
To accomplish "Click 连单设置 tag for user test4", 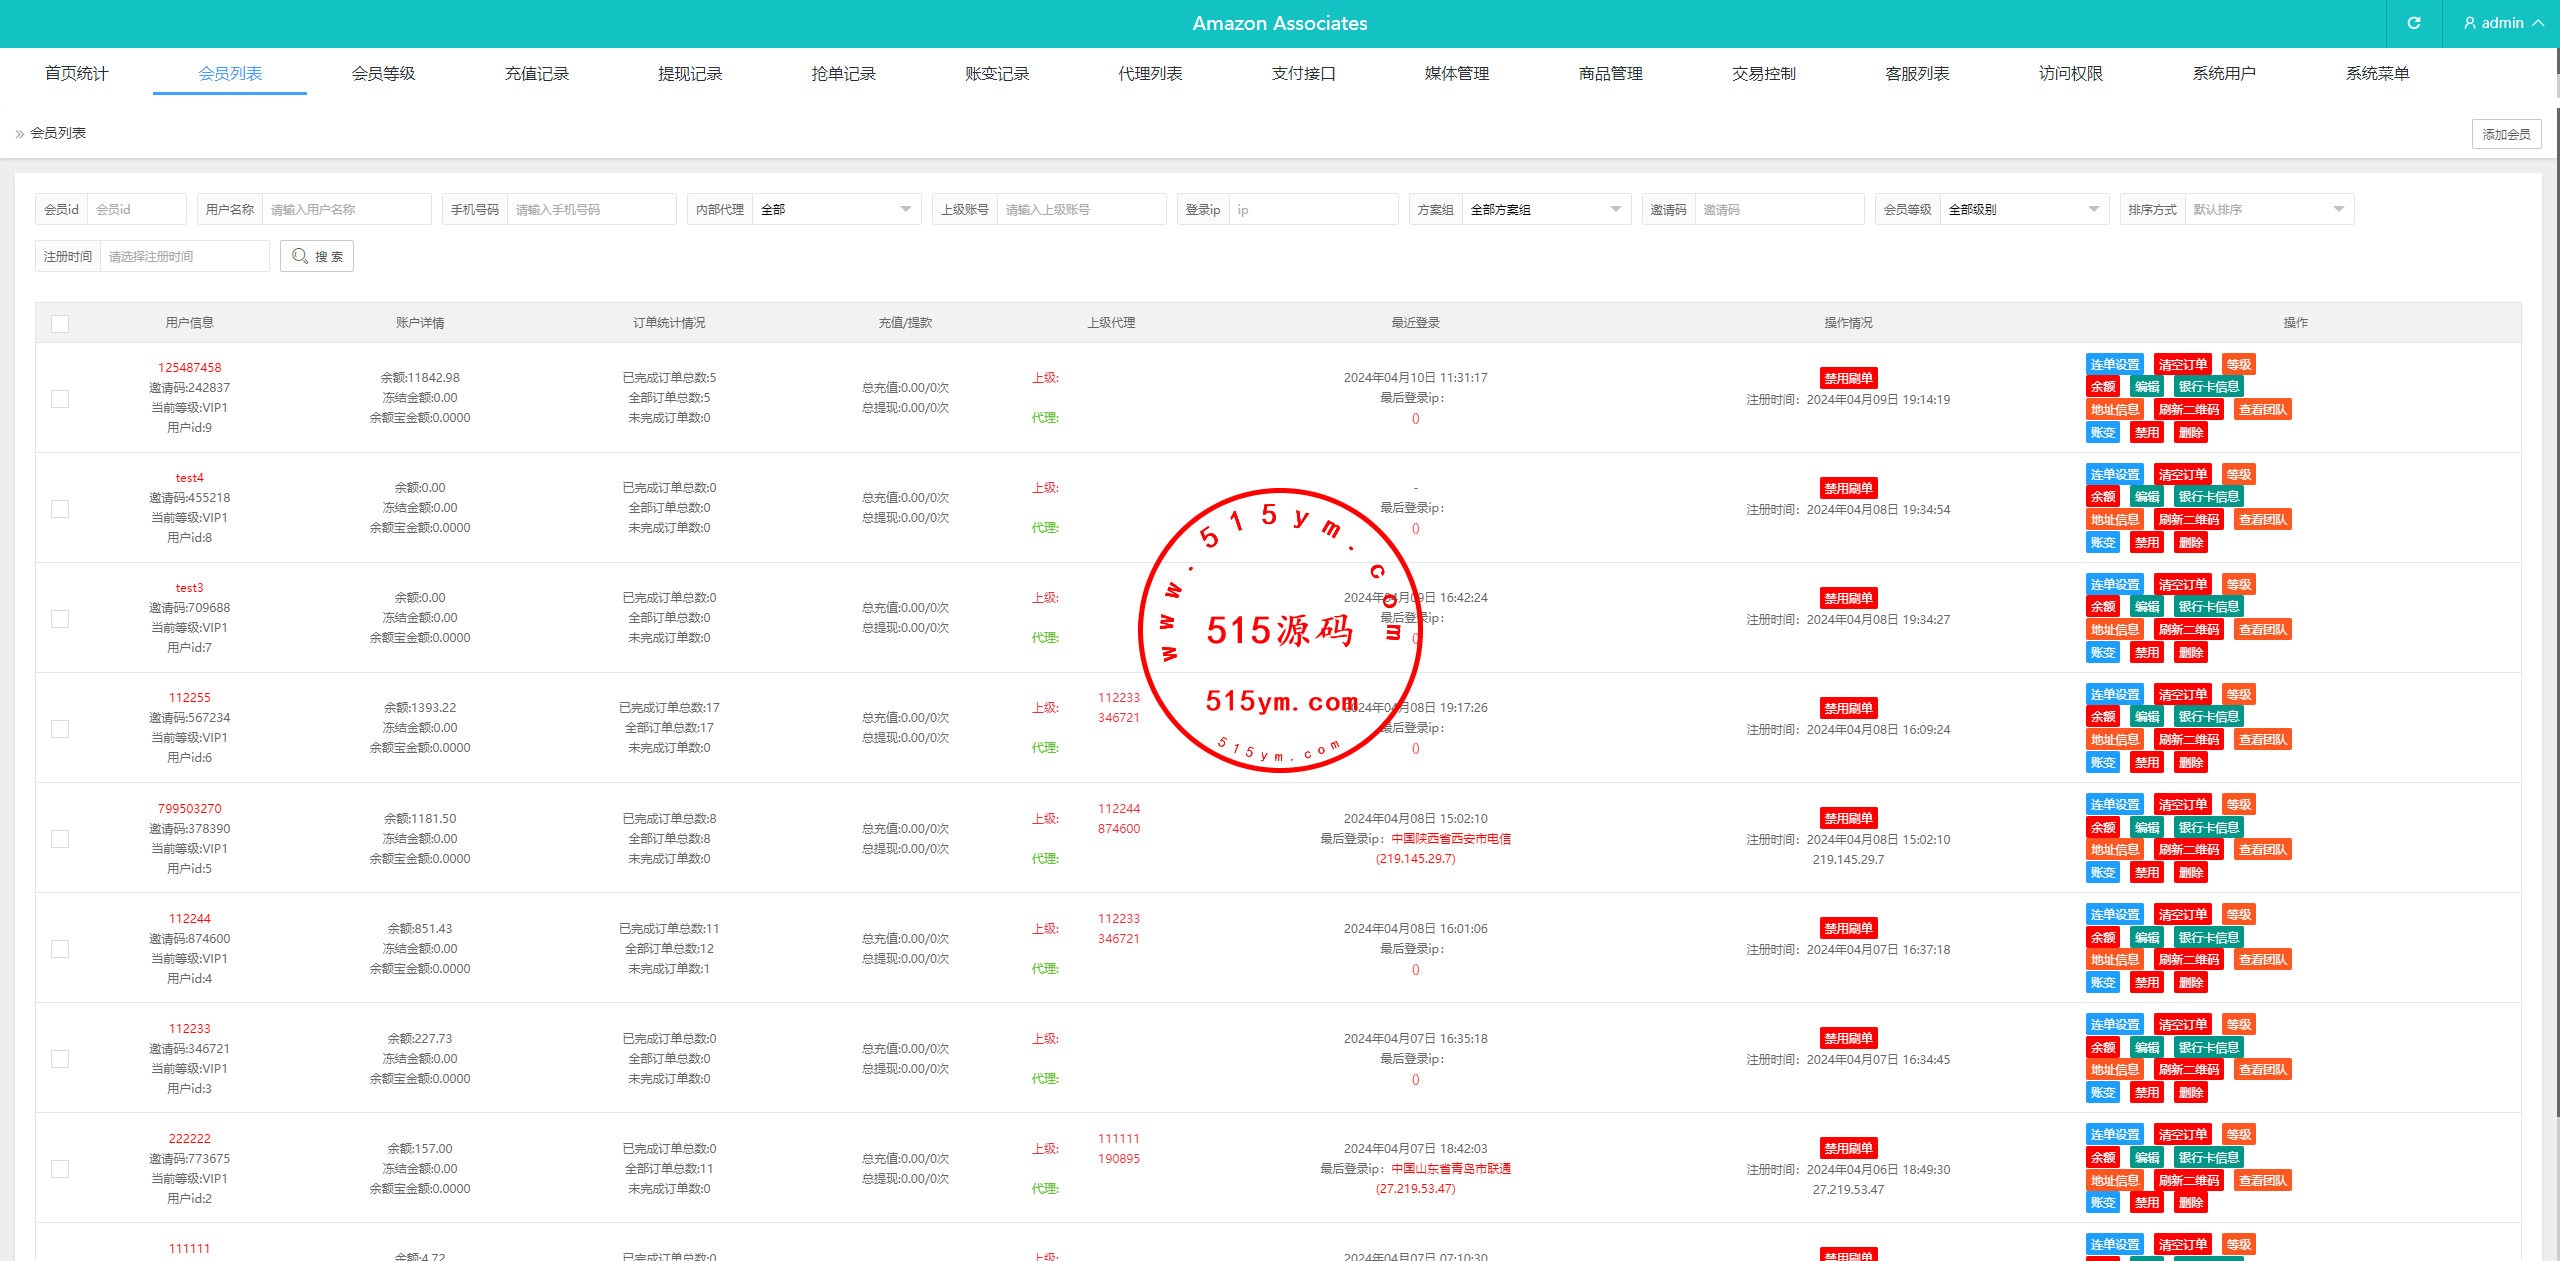I will pos(2114,474).
